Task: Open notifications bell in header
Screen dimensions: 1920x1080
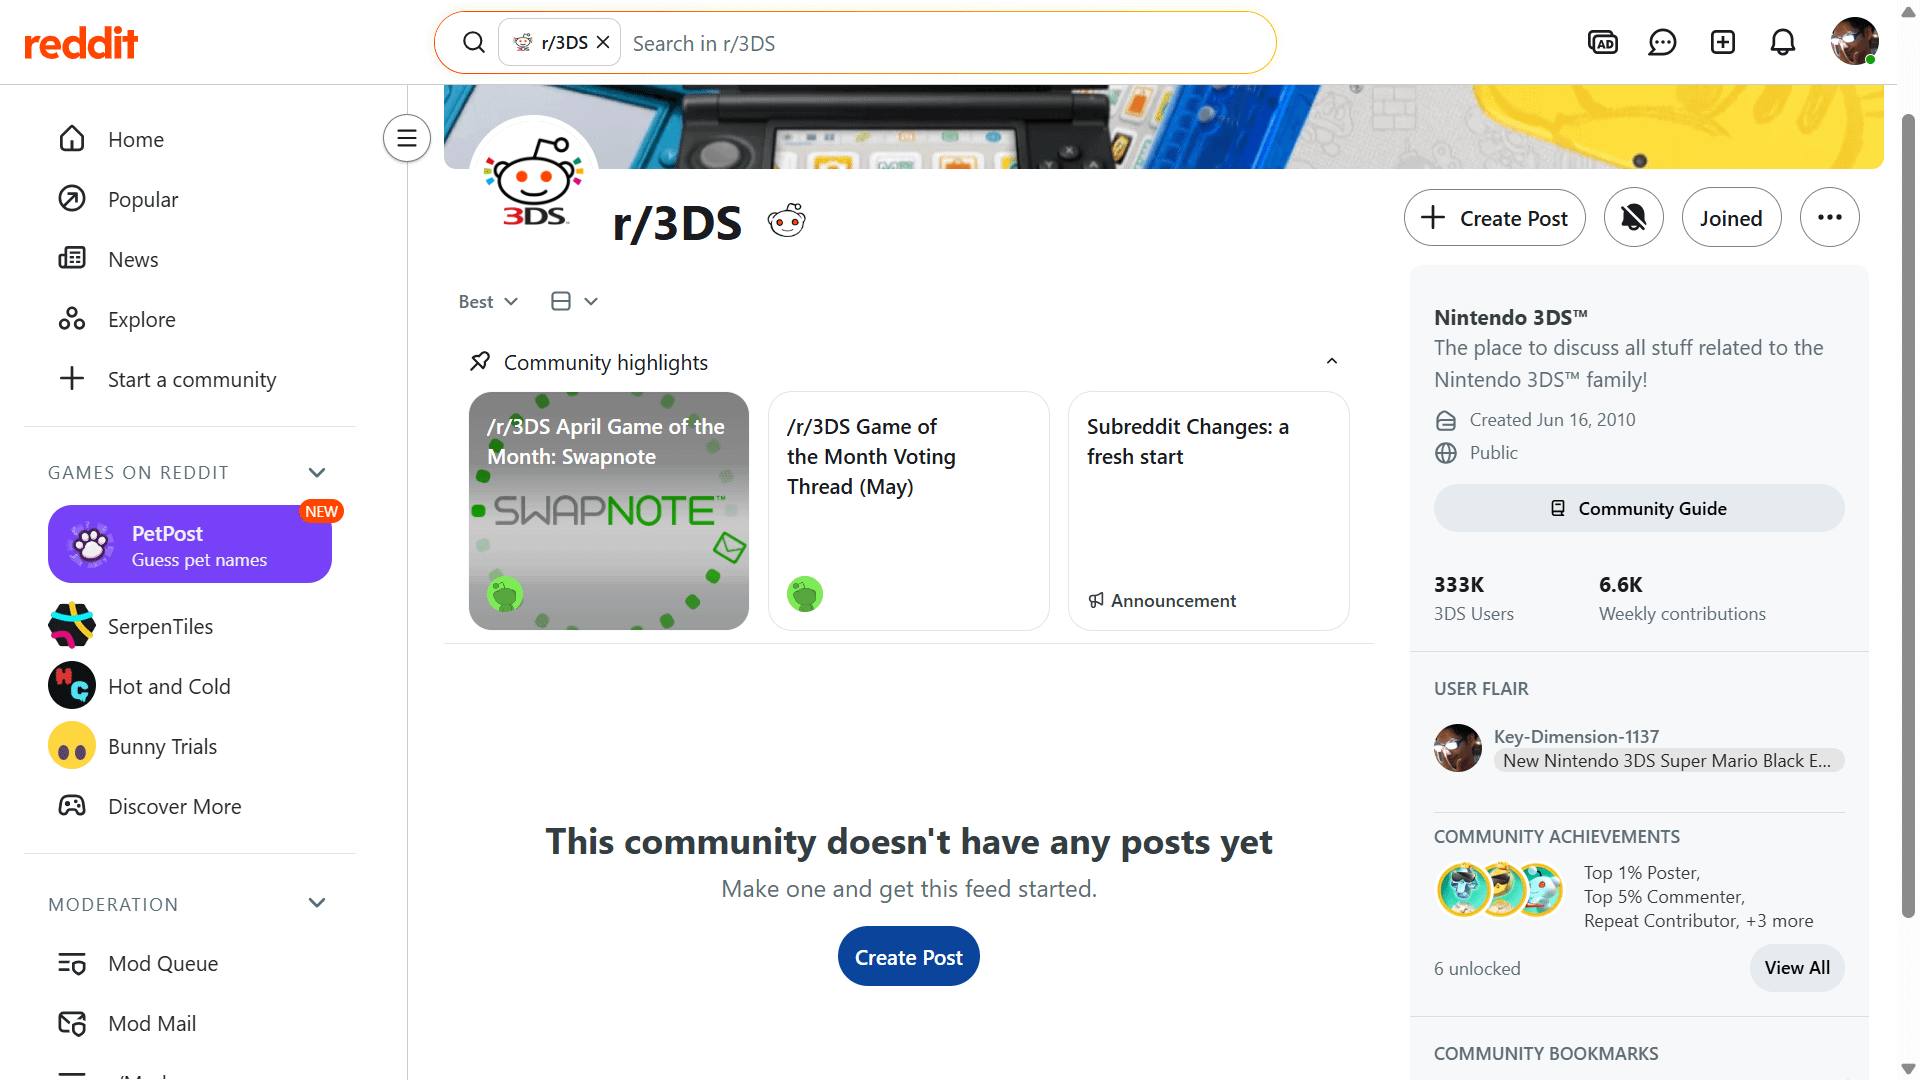Action: pos(1783,43)
